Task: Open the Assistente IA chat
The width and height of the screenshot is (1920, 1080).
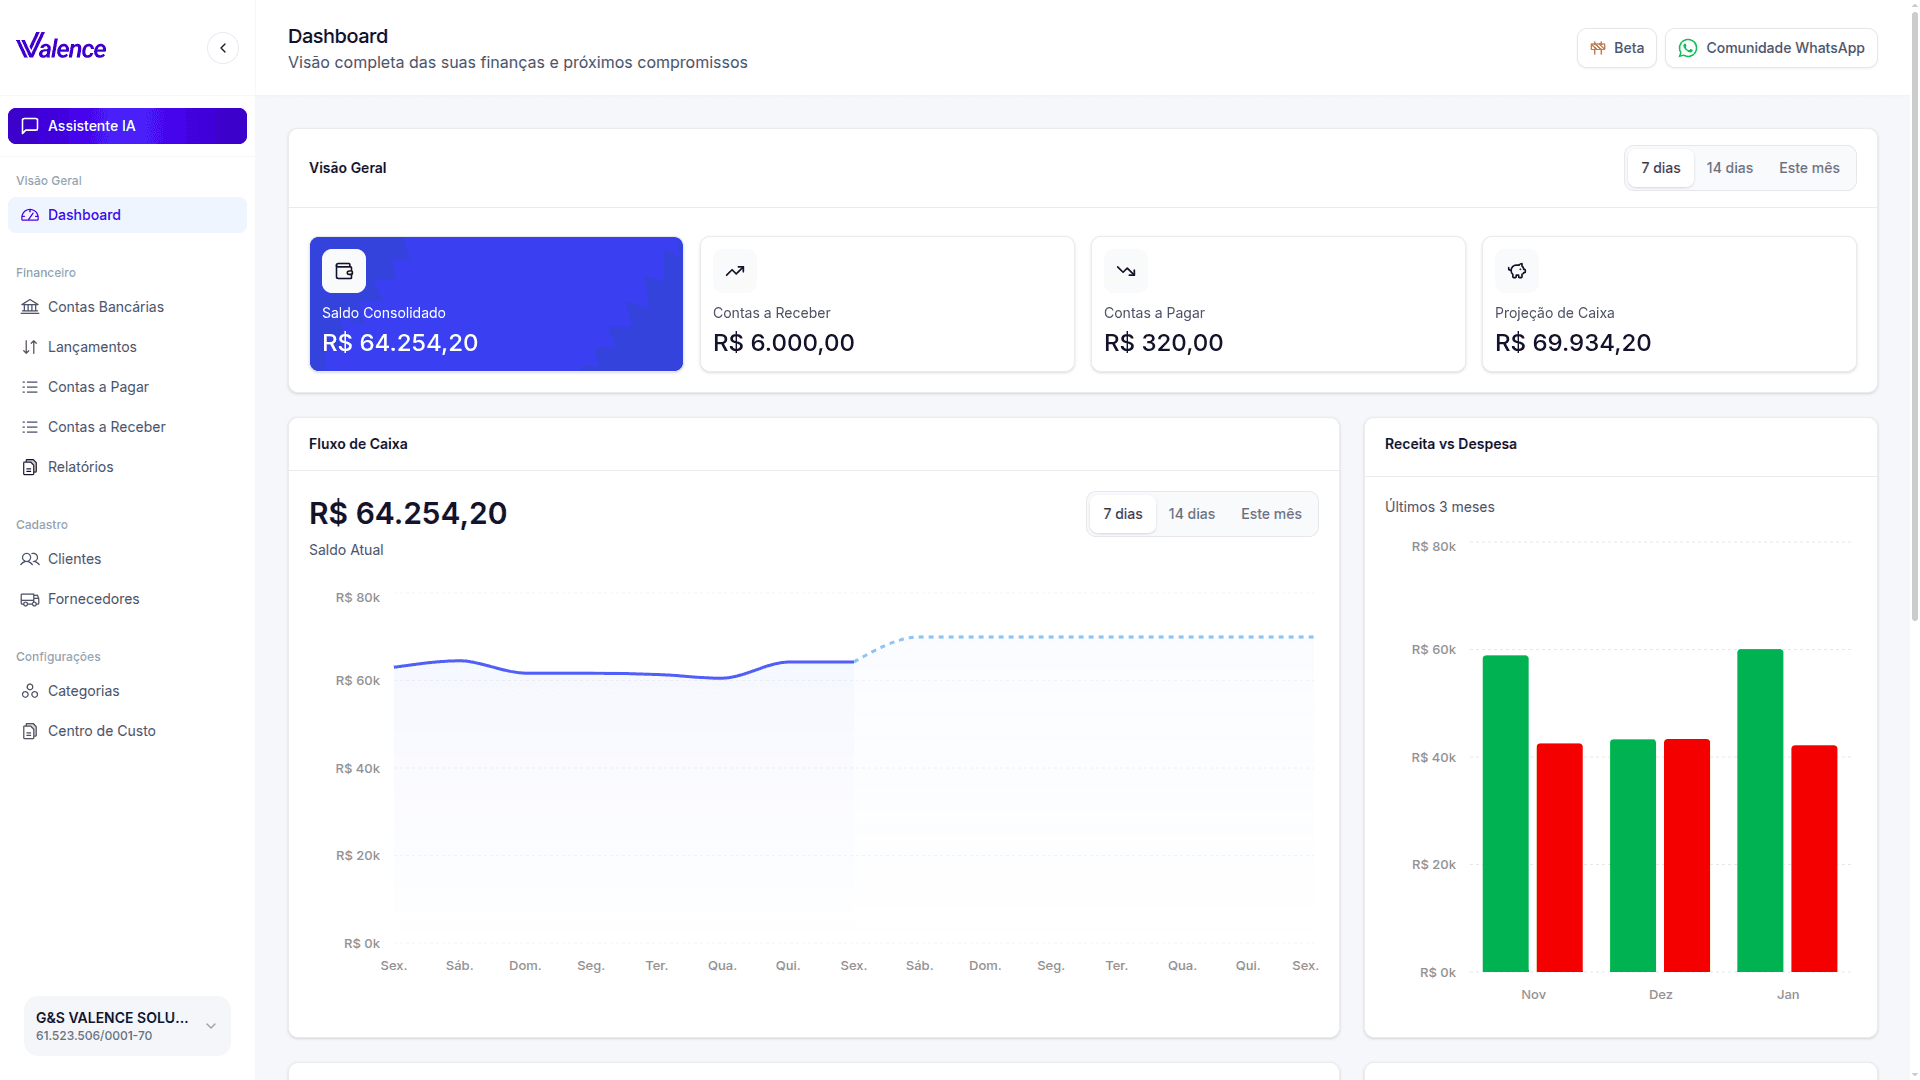Action: click(x=126, y=125)
